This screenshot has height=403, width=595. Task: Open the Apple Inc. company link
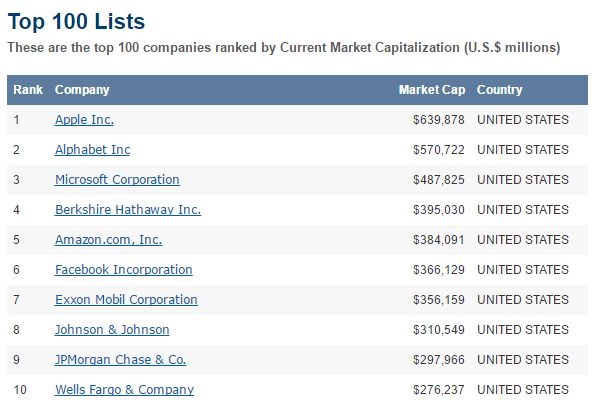point(84,120)
